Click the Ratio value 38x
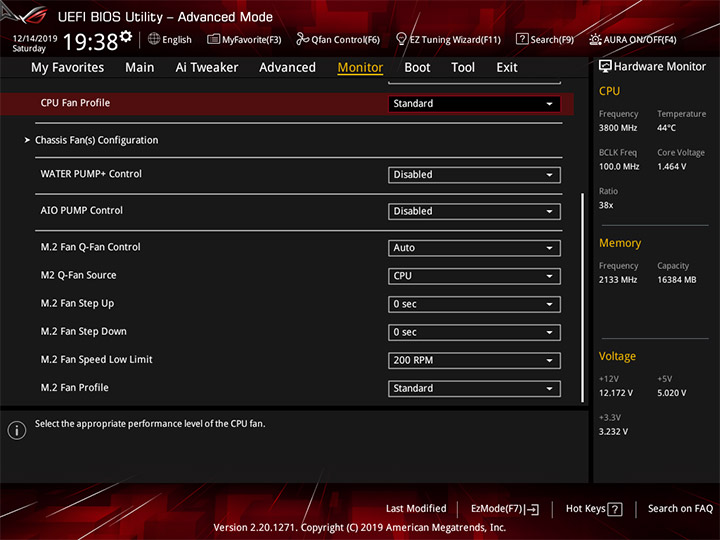 (x=606, y=205)
